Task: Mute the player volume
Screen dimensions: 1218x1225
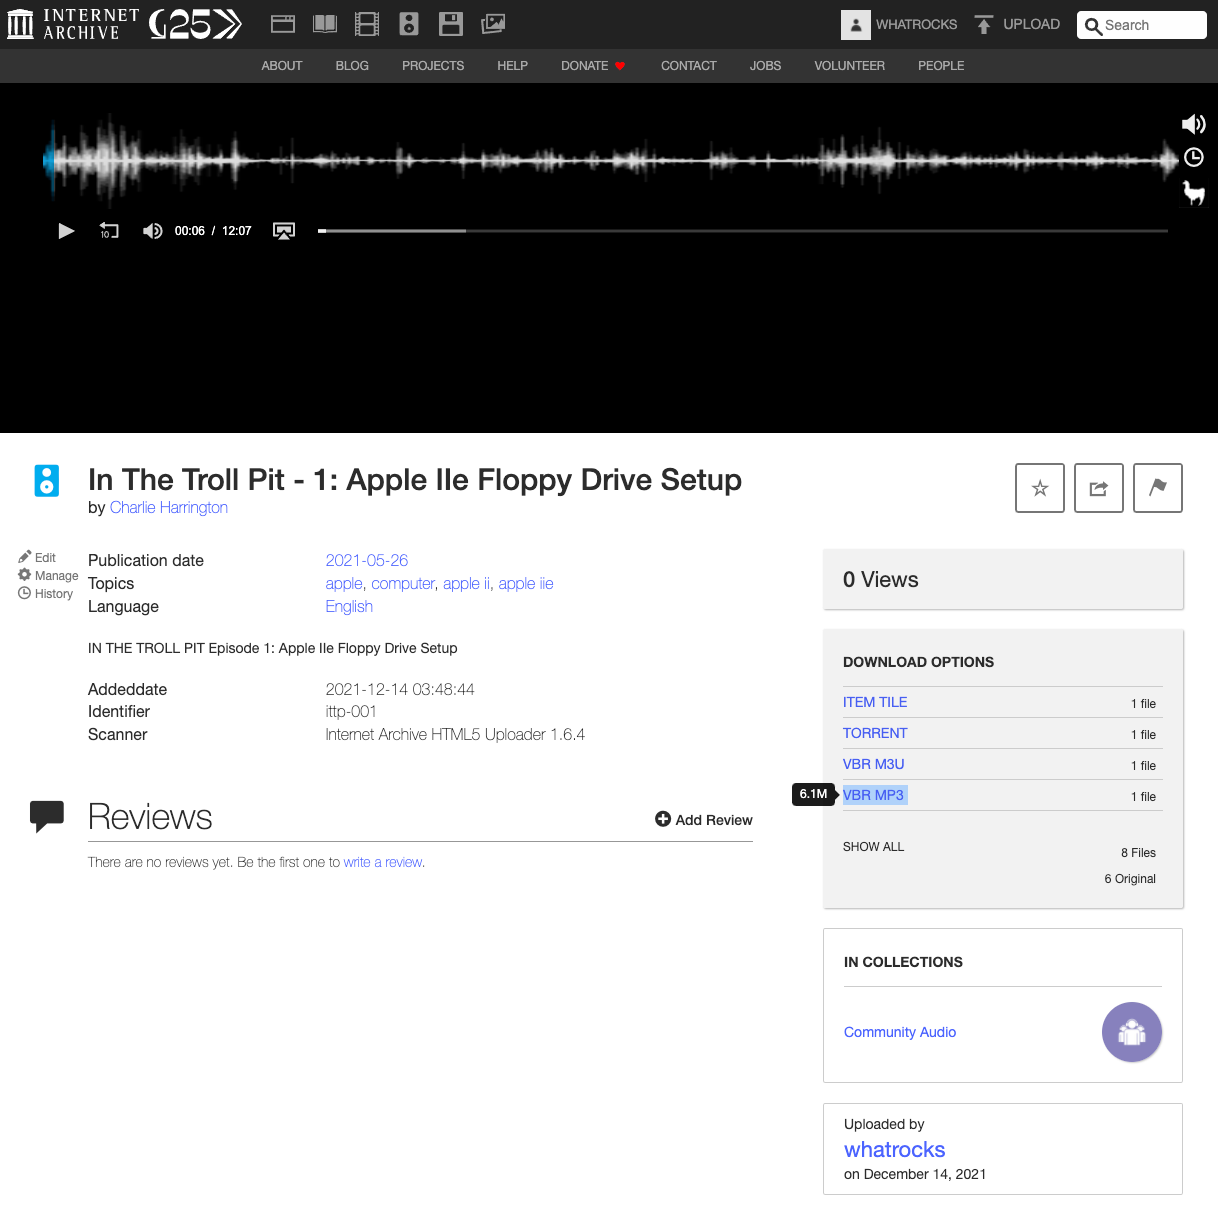Action: tap(152, 231)
